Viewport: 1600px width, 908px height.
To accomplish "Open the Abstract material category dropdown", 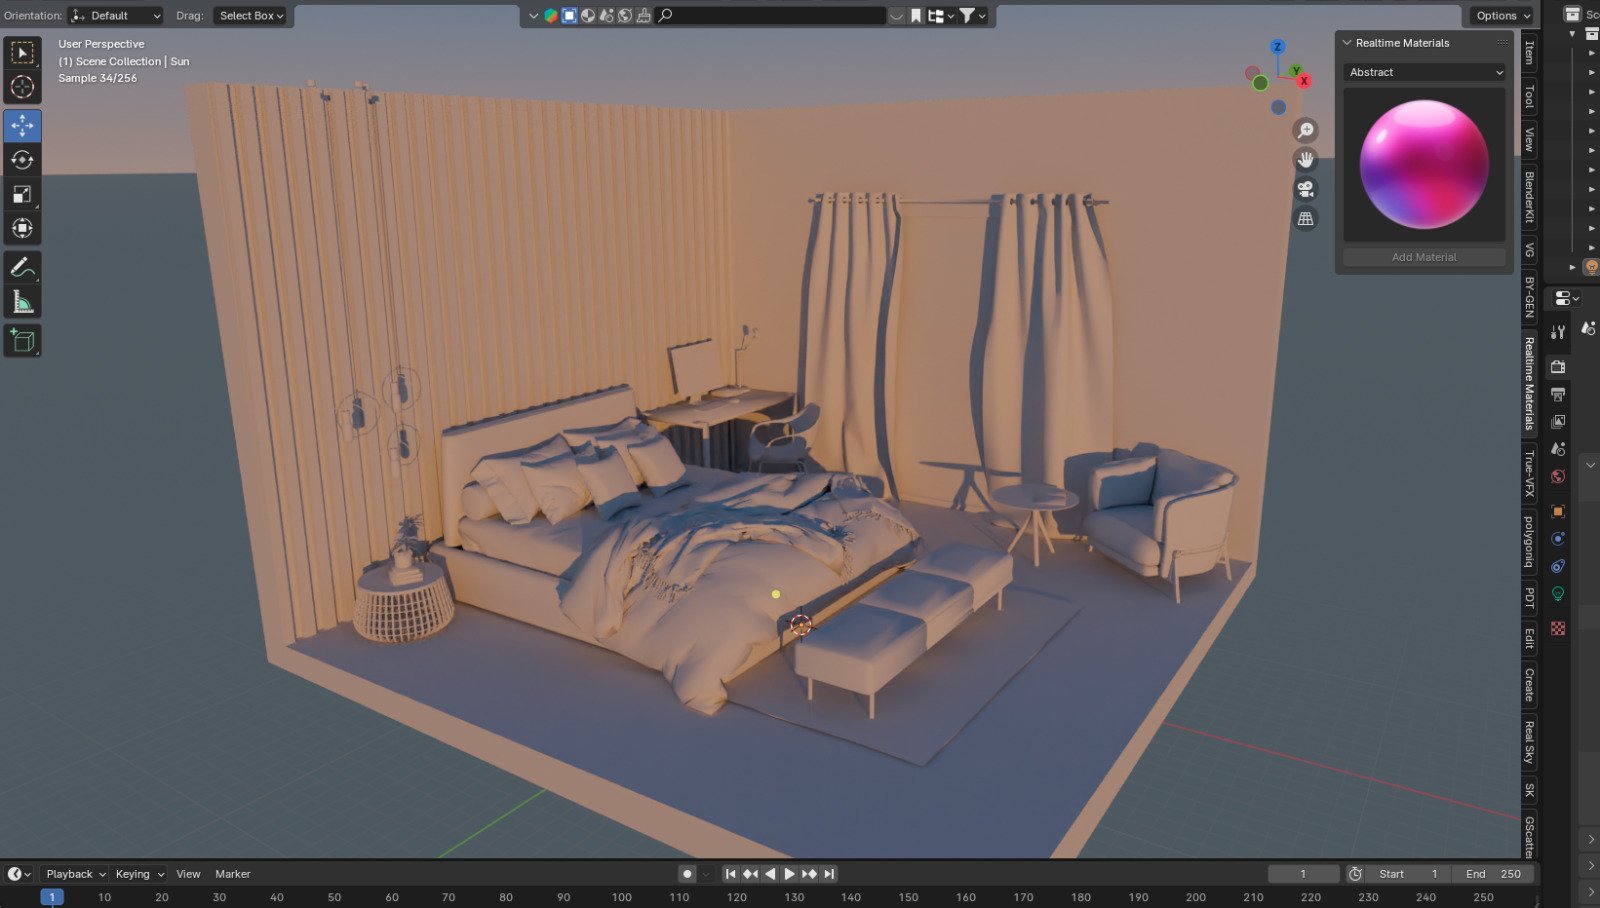I will coord(1424,72).
